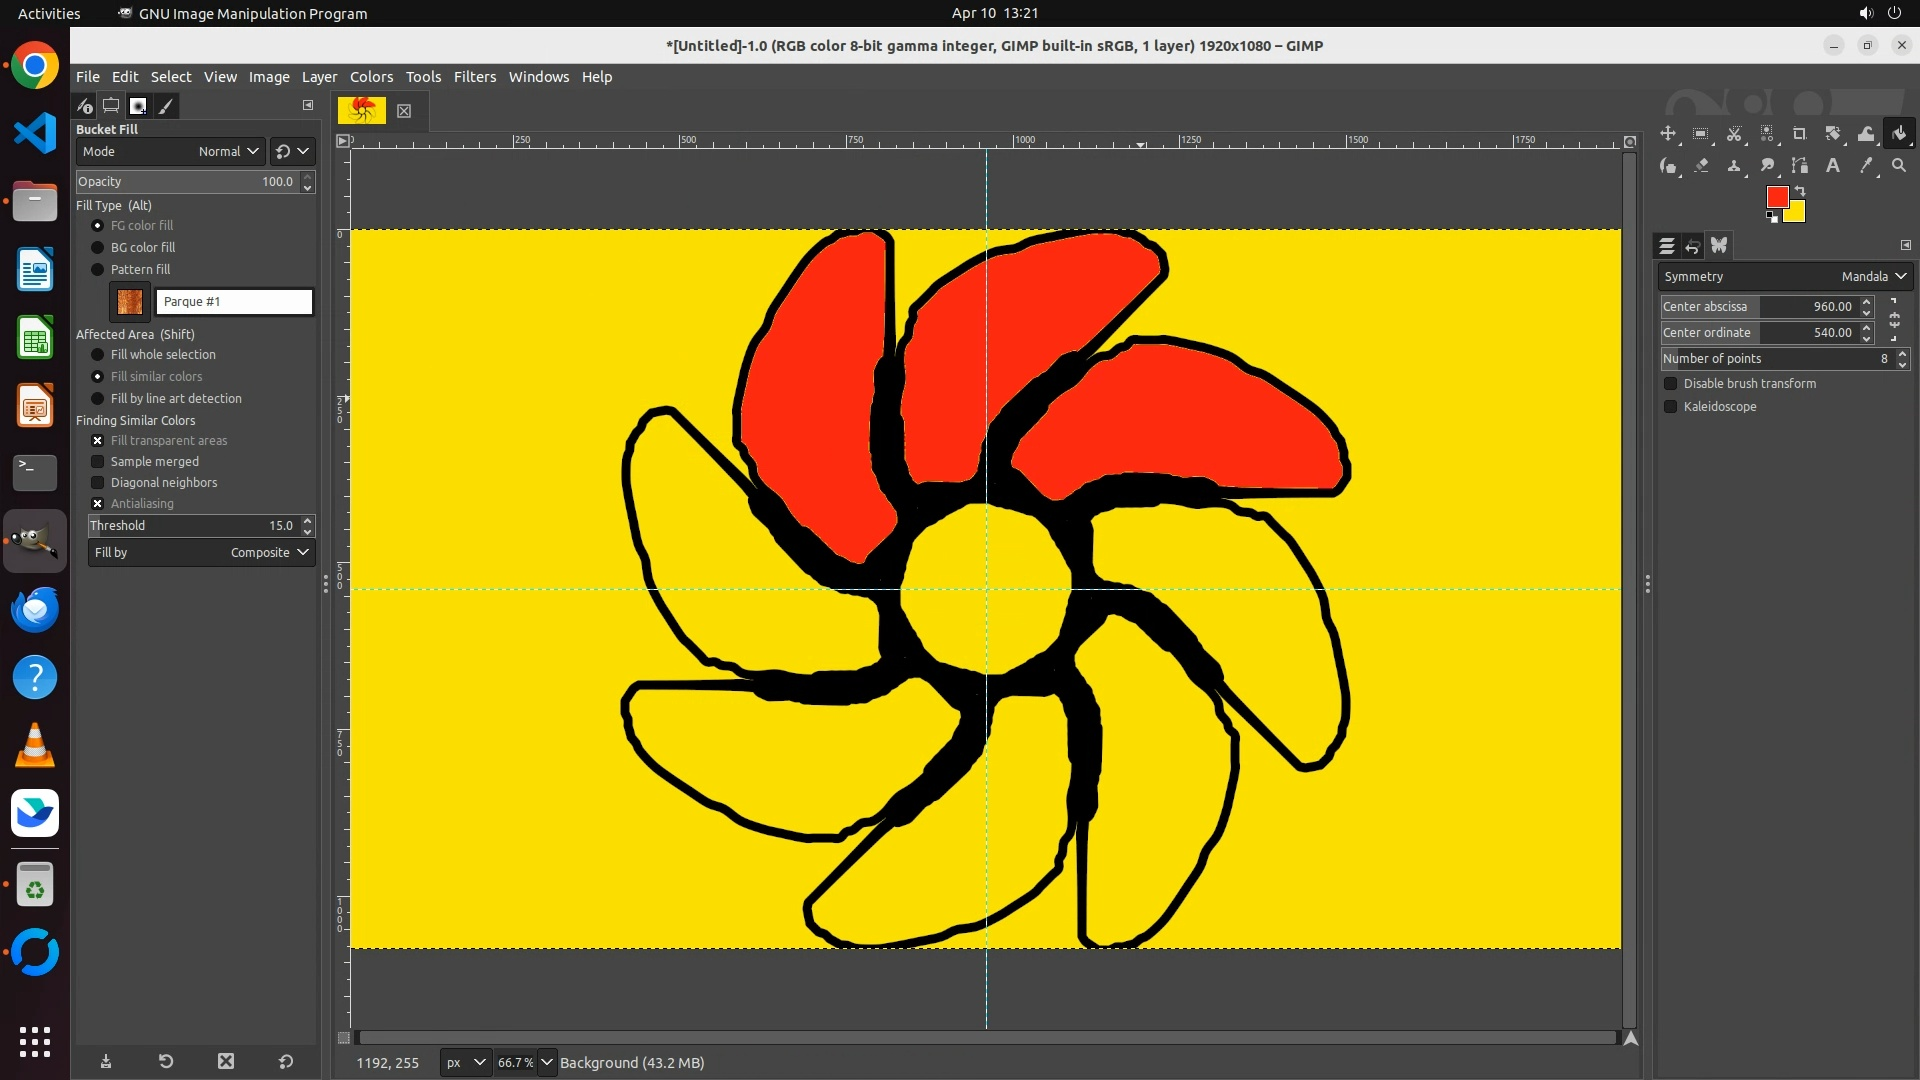Check Disable brush transform

point(1670,384)
